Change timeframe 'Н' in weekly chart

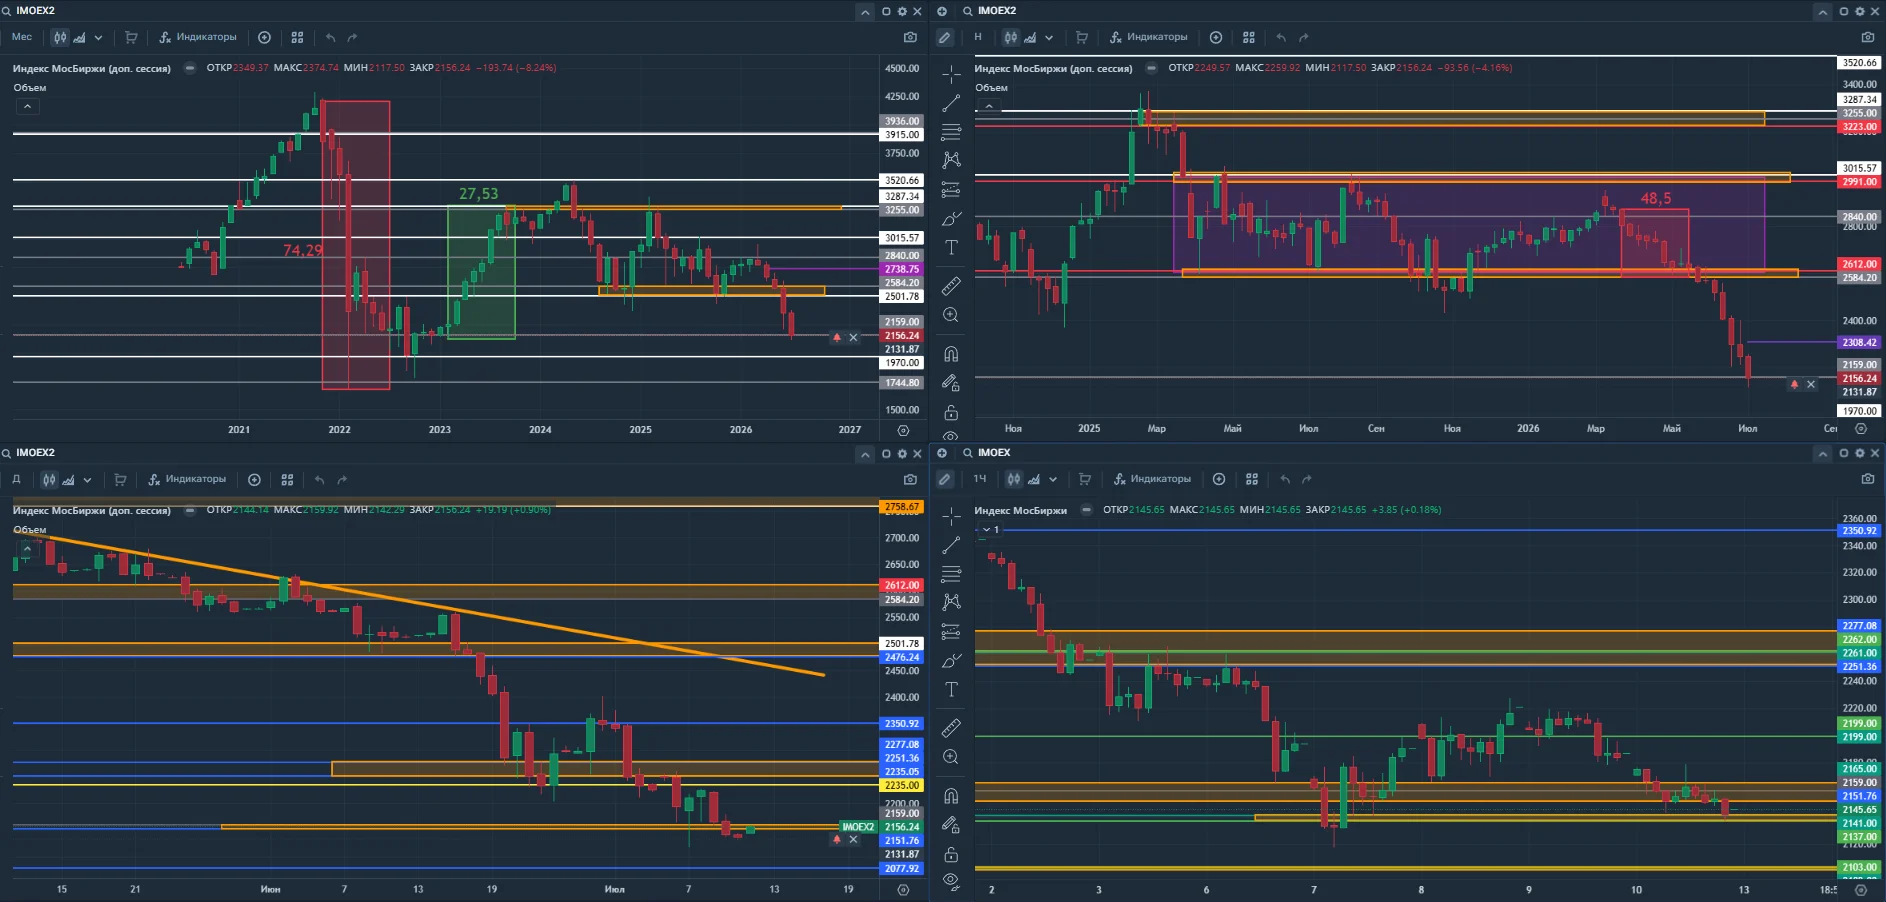coord(978,37)
